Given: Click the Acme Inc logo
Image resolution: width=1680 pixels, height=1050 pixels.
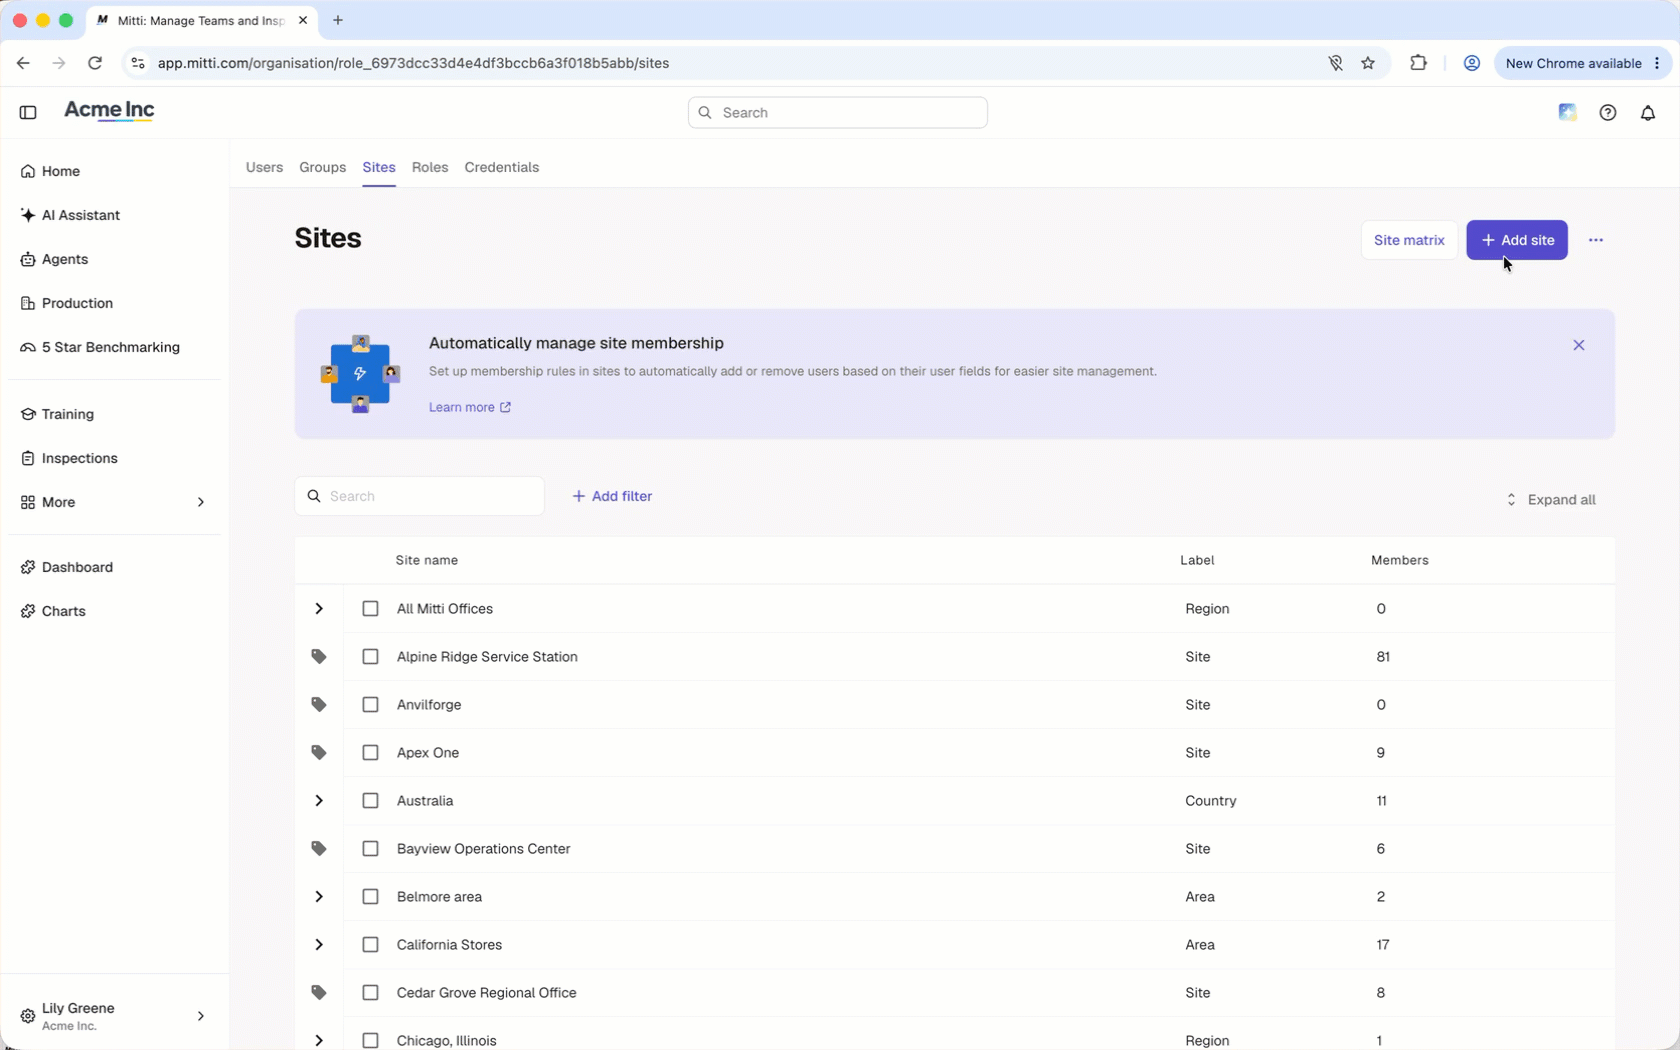Looking at the screenshot, I should point(109,111).
